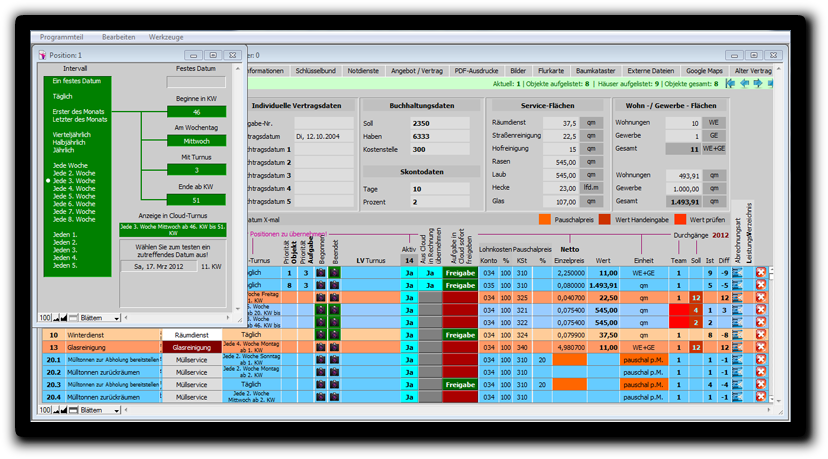This screenshot has height=459, width=828.
Task: Switch to Google Maps tab
Action: pyautogui.click(x=704, y=71)
